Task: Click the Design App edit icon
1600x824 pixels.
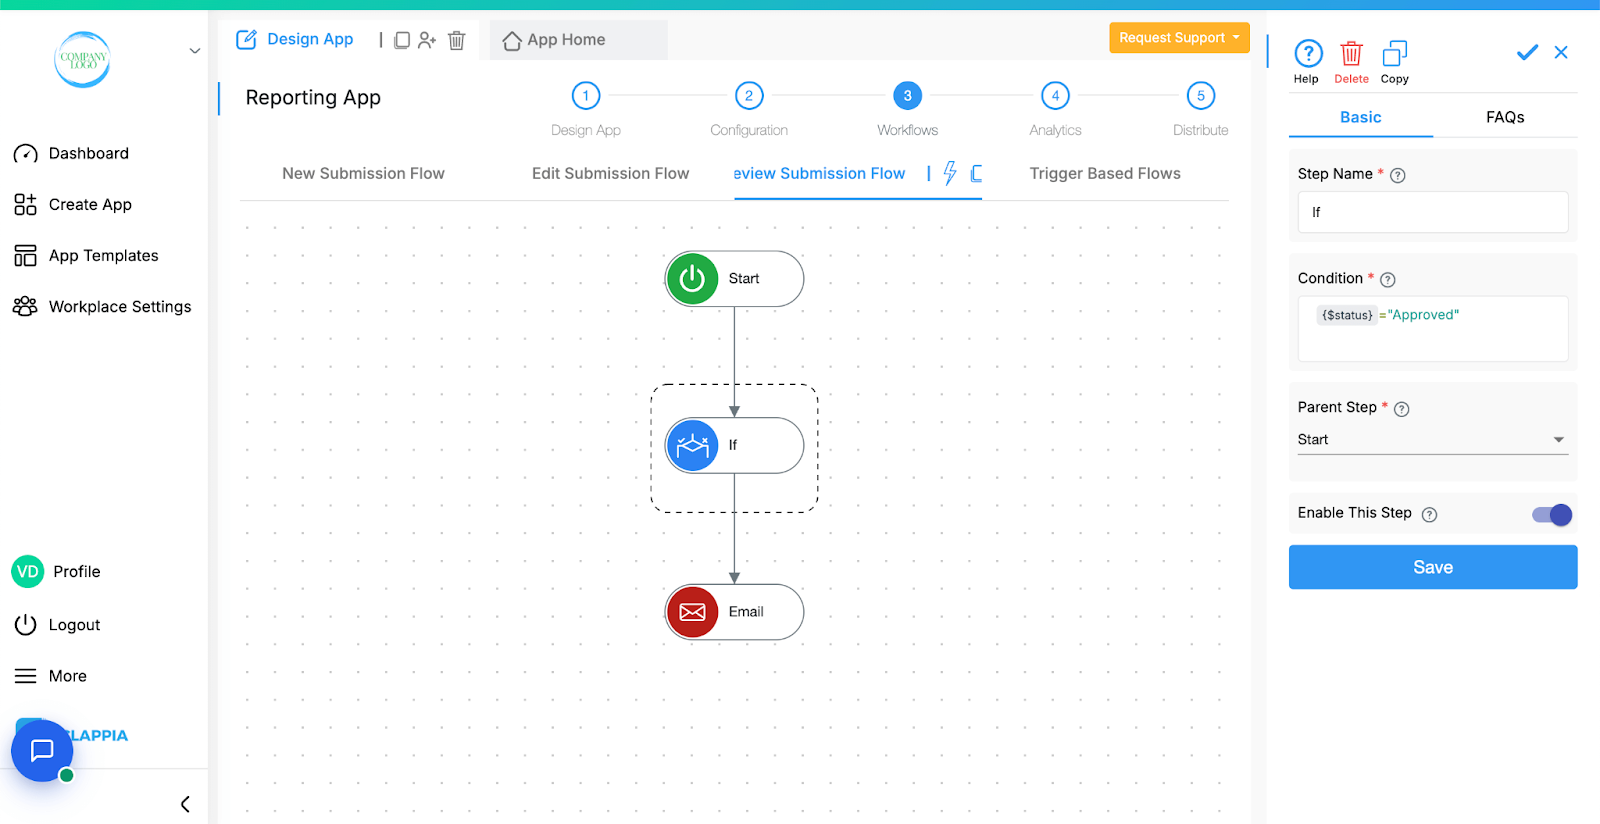Action: coord(246,40)
